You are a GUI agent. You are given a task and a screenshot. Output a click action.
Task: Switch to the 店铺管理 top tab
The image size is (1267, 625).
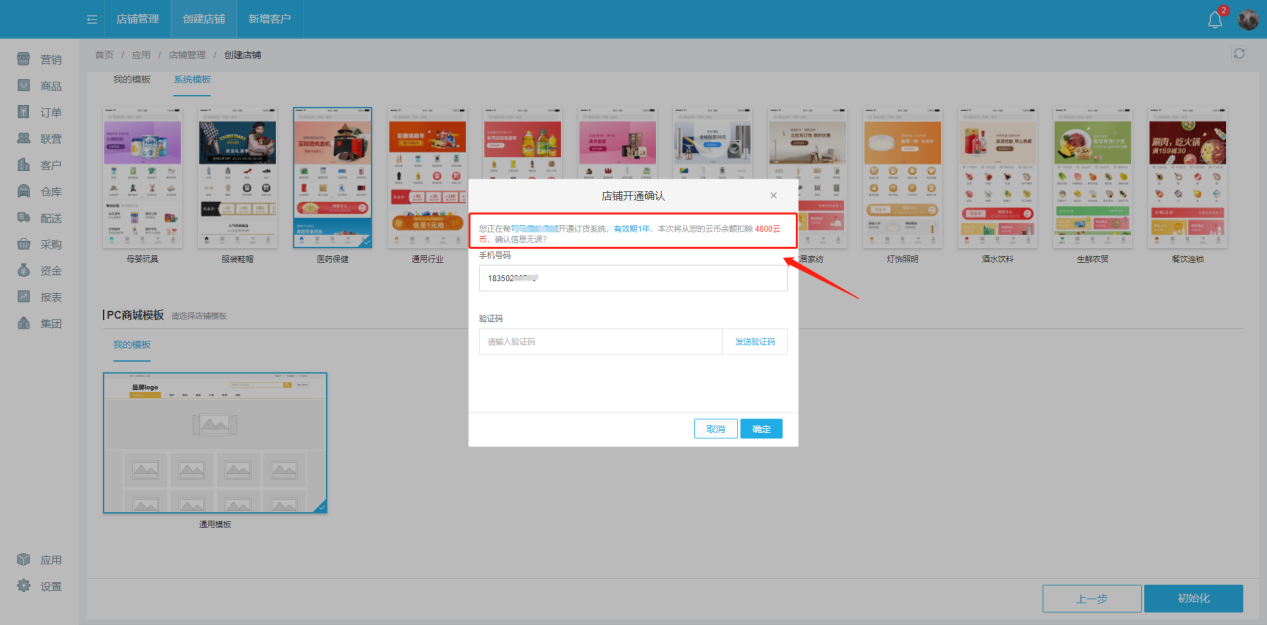137,19
